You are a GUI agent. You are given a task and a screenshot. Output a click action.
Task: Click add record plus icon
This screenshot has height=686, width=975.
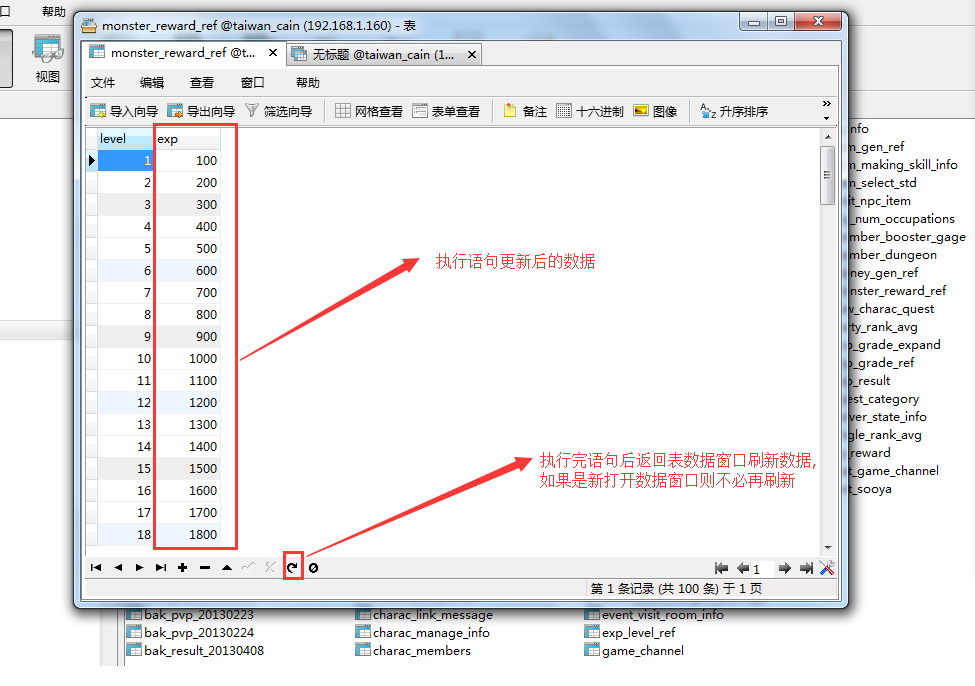[x=182, y=568]
